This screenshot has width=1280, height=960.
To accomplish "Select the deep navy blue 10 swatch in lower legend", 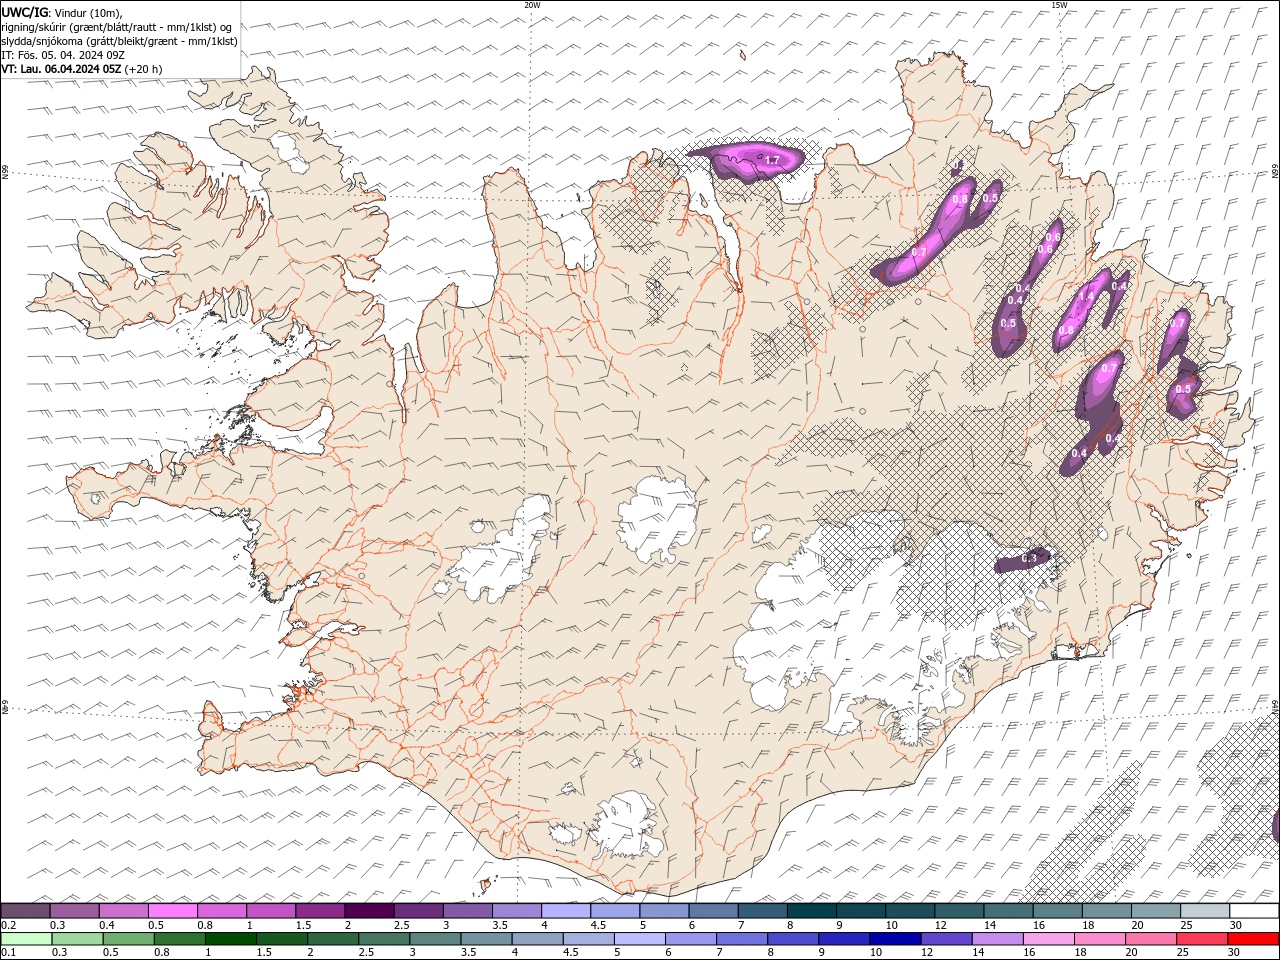I will point(894,939).
